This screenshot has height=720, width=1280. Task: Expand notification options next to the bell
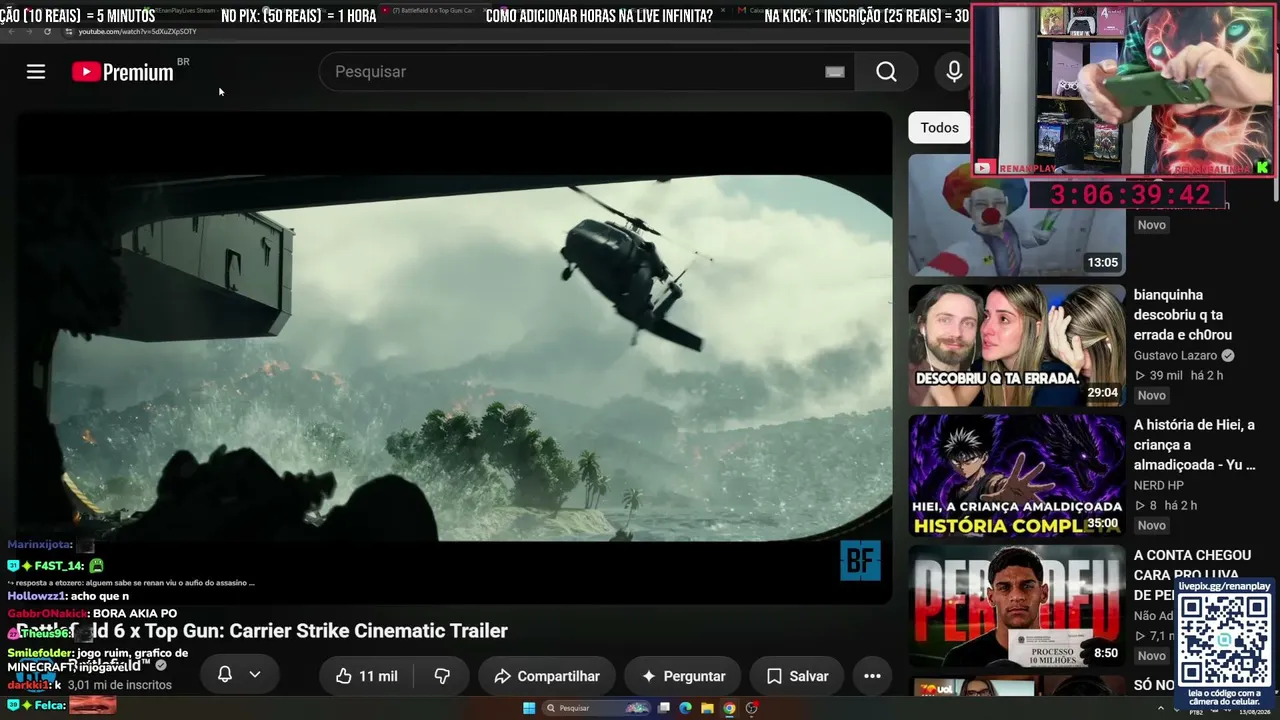coord(255,675)
